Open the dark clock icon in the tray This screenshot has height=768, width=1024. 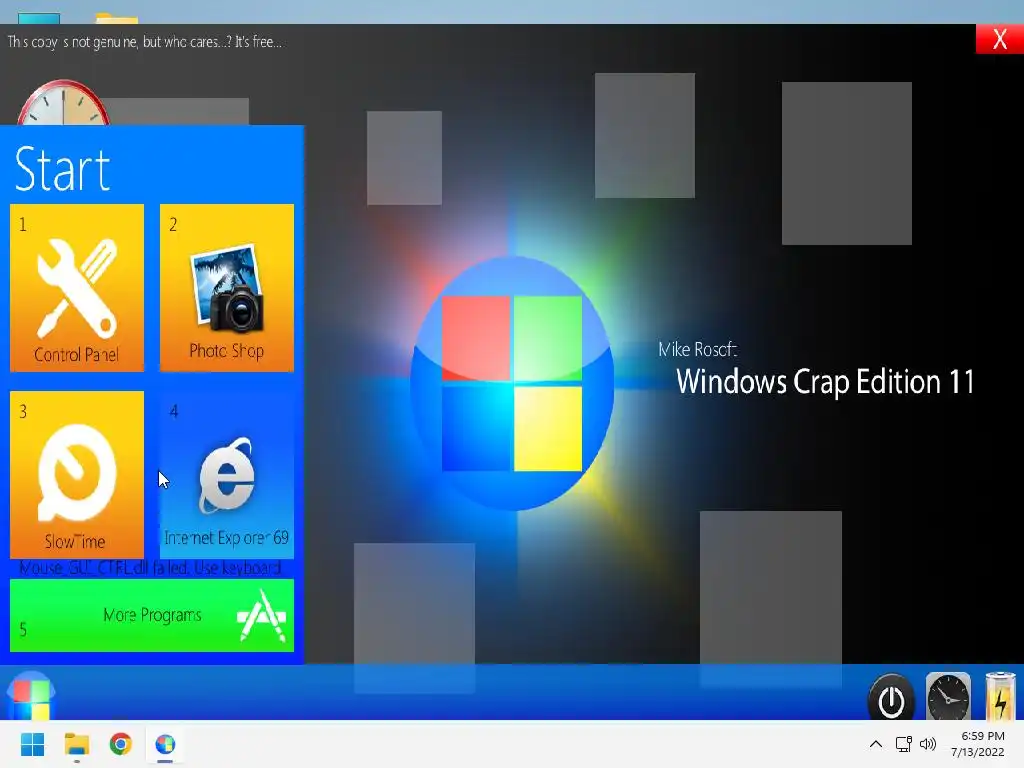(948, 697)
